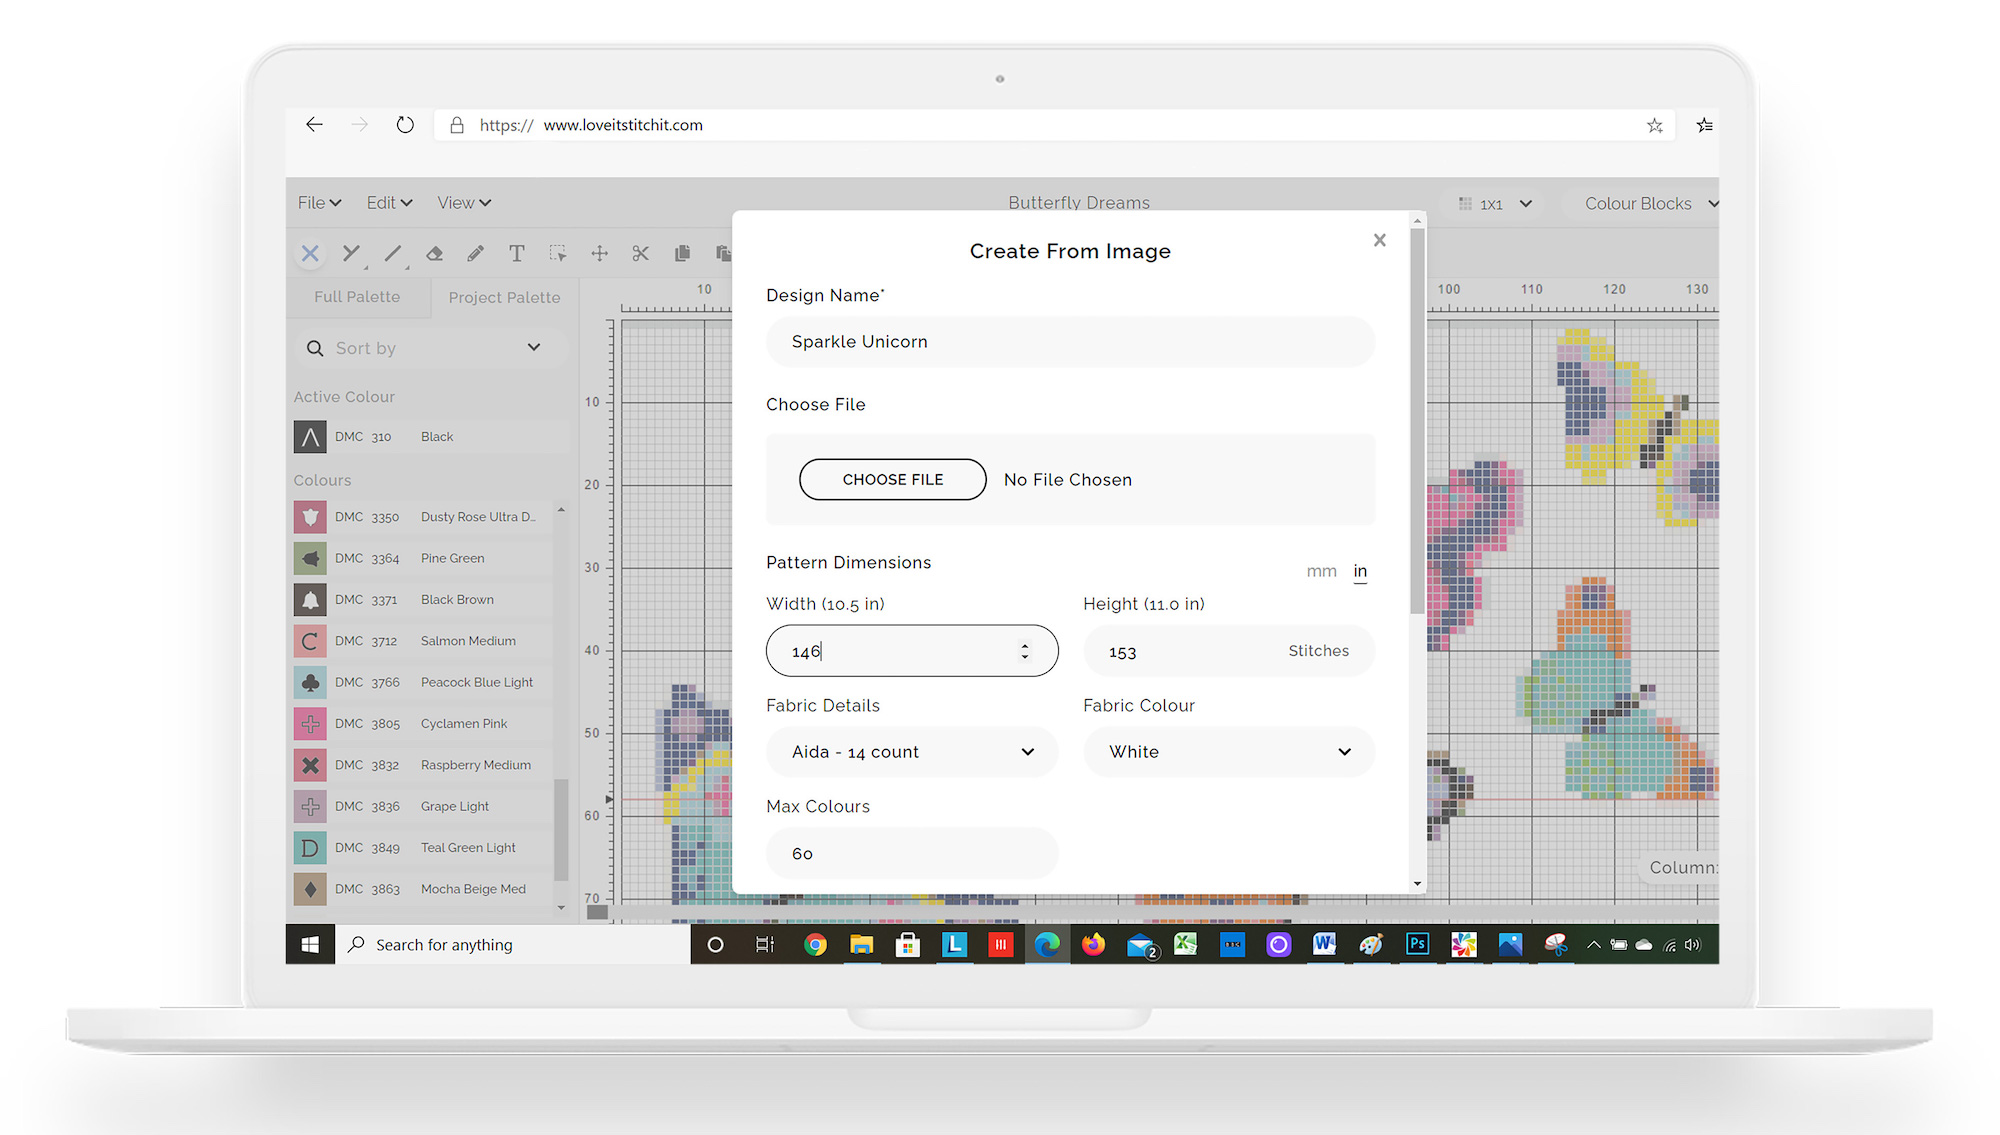Switch to the Full Palette tab
Screen dimensions: 2000x1135
tap(357, 297)
